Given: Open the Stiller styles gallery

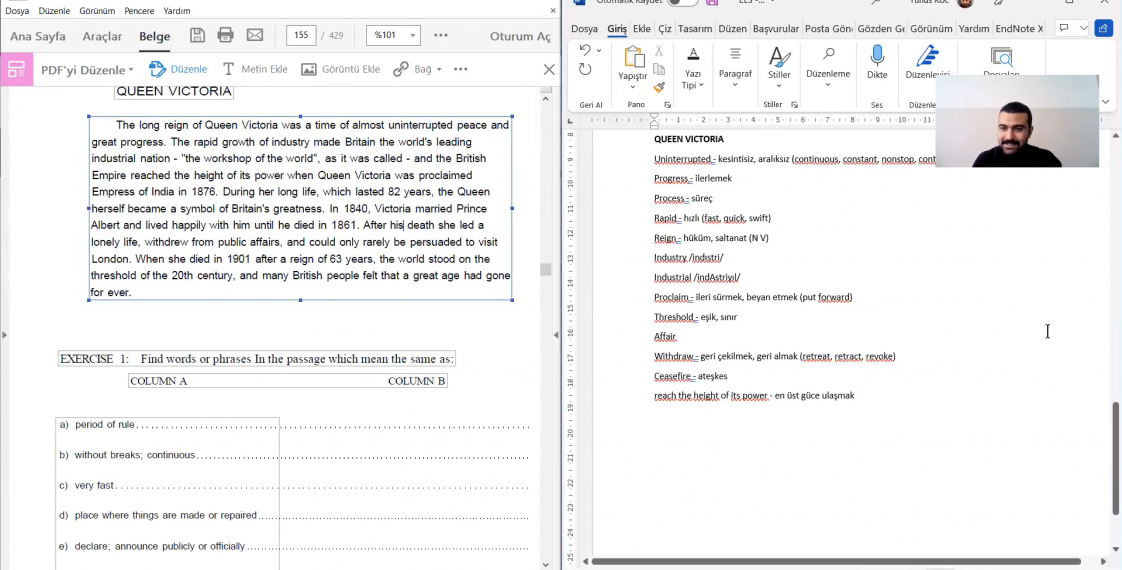Looking at the screenshot, I should coord(779,62).
